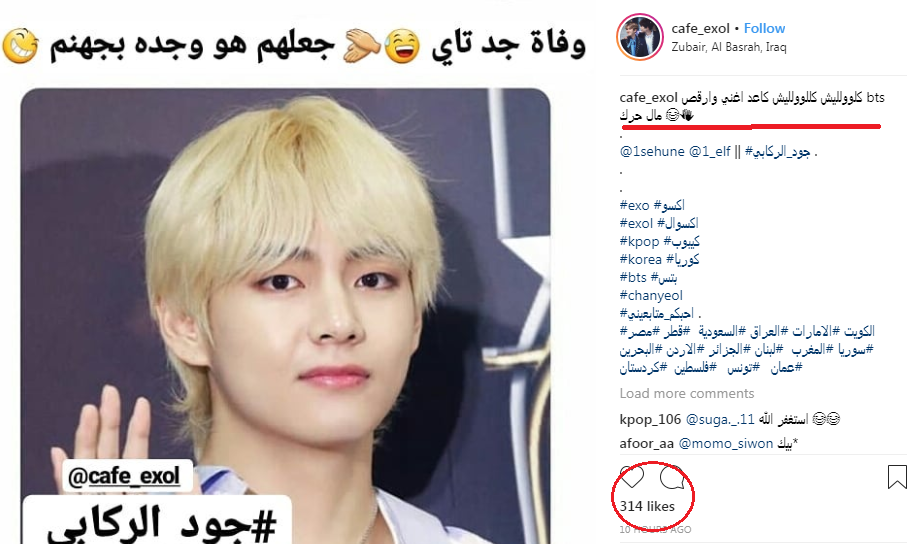Open the cafe_exol profile picture
This screenshot has width=912, height=544.
pyautogui.click(x=640, y=37)
